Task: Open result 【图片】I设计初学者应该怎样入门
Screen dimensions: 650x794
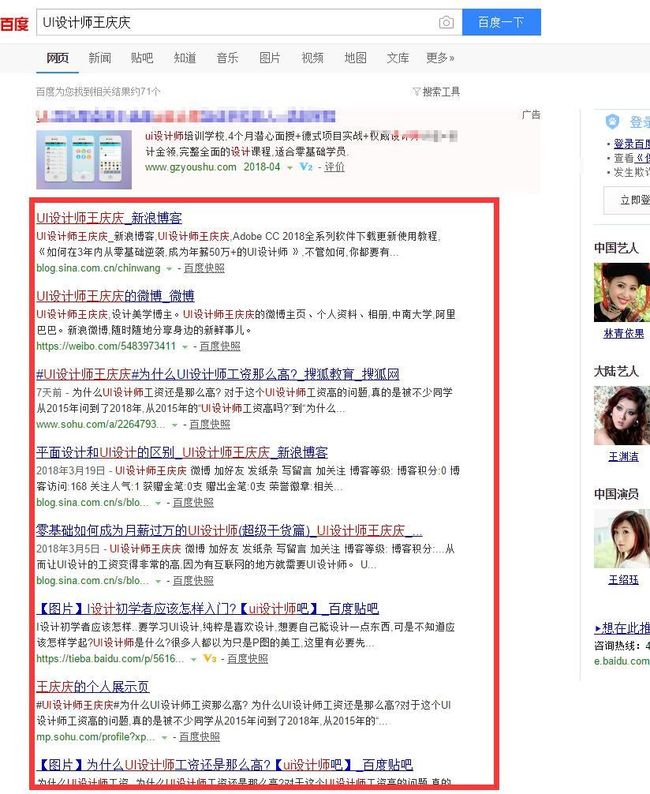Action: [208, 608]
